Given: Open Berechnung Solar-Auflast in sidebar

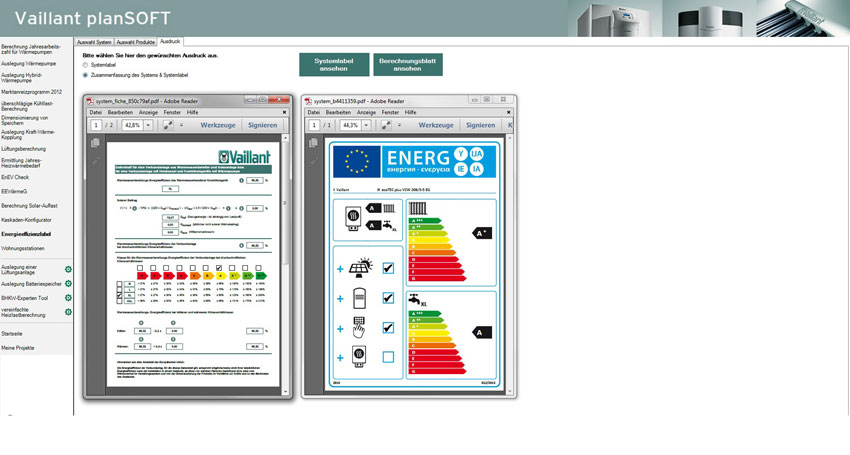Looking at the screenshot, I should [x=29, y=206].
